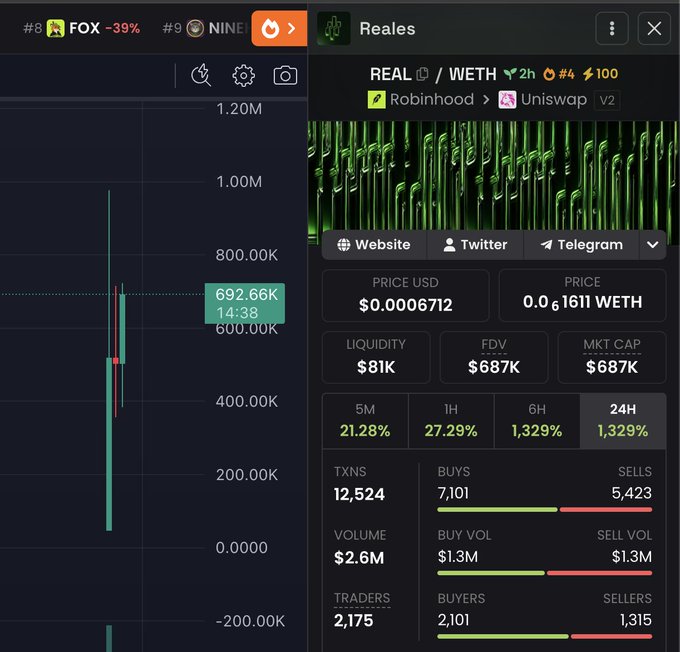The height and width of the screenshot is (652, 680).
Task: Select the 6H timeframe tab
Action: click(537, 420)
